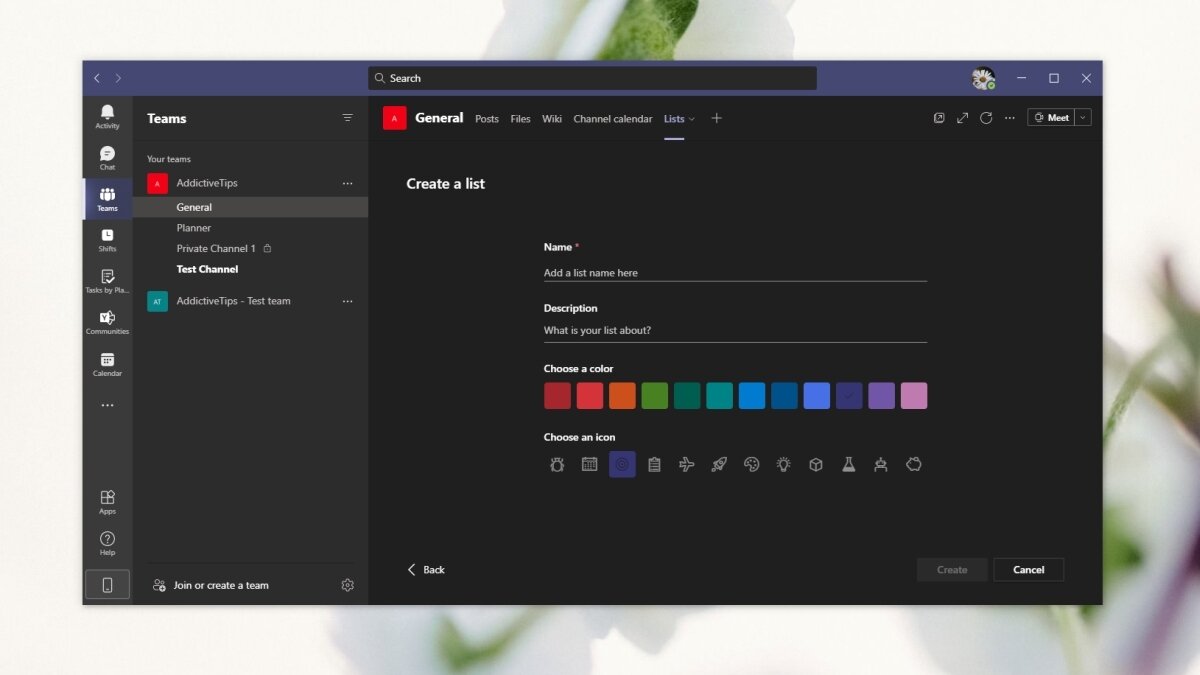The width and height of the screenshot is (1200, 675).
Task: Open the Meet button dropdown arrow
Action: [1085, 117]
